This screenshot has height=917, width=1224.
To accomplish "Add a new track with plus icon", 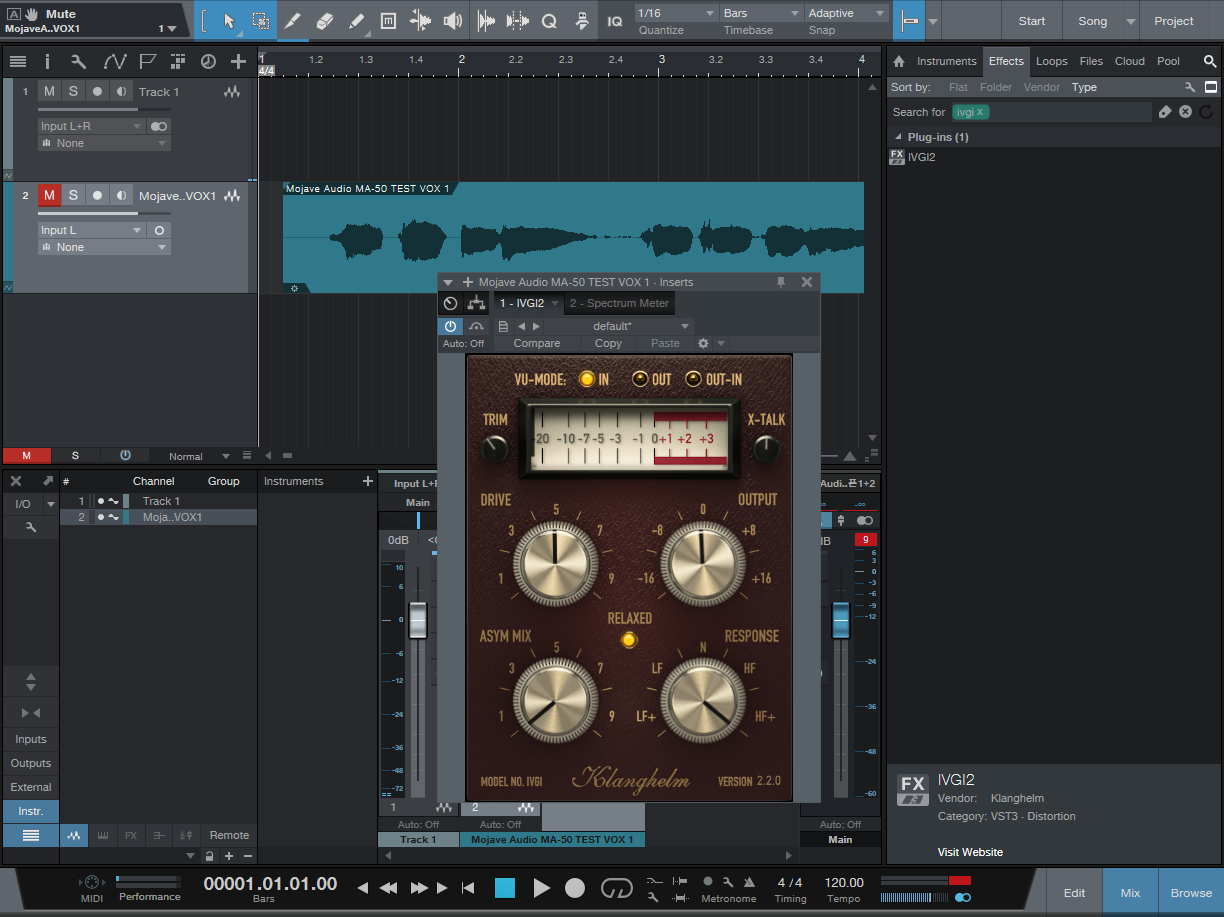I will pyautogui.click(x=238, y=62).
